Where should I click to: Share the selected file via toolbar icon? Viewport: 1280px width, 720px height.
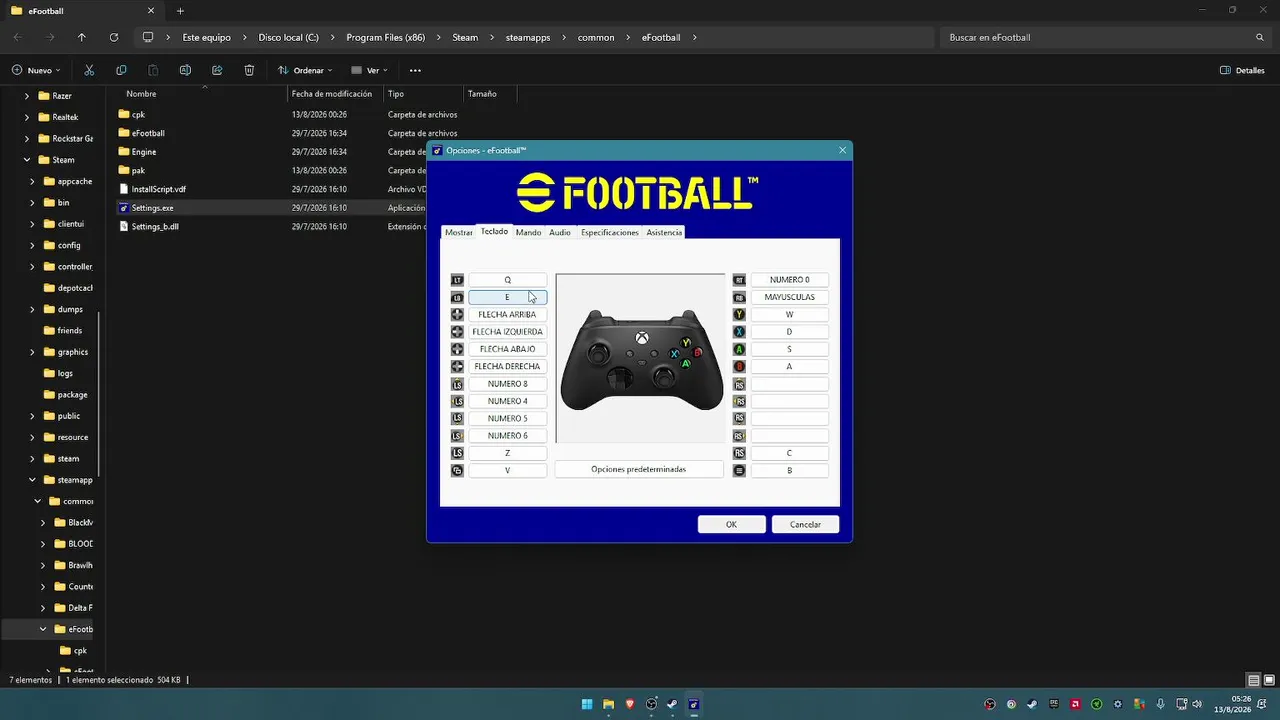click(217, 70)
